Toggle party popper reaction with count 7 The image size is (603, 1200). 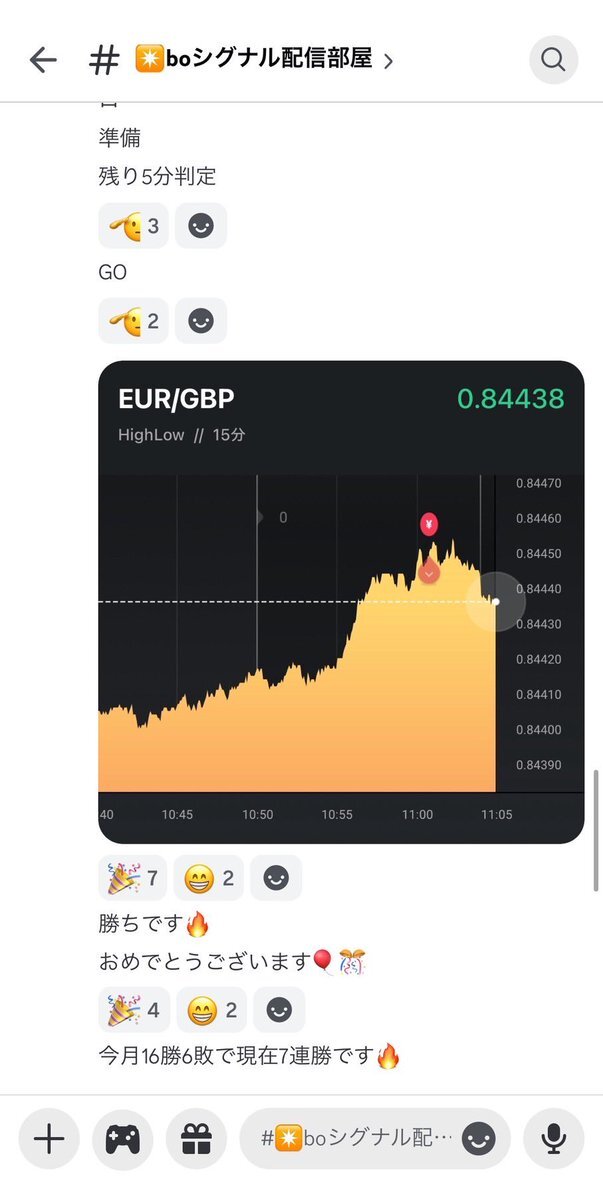pyautogui.click(x=133, y=878)
